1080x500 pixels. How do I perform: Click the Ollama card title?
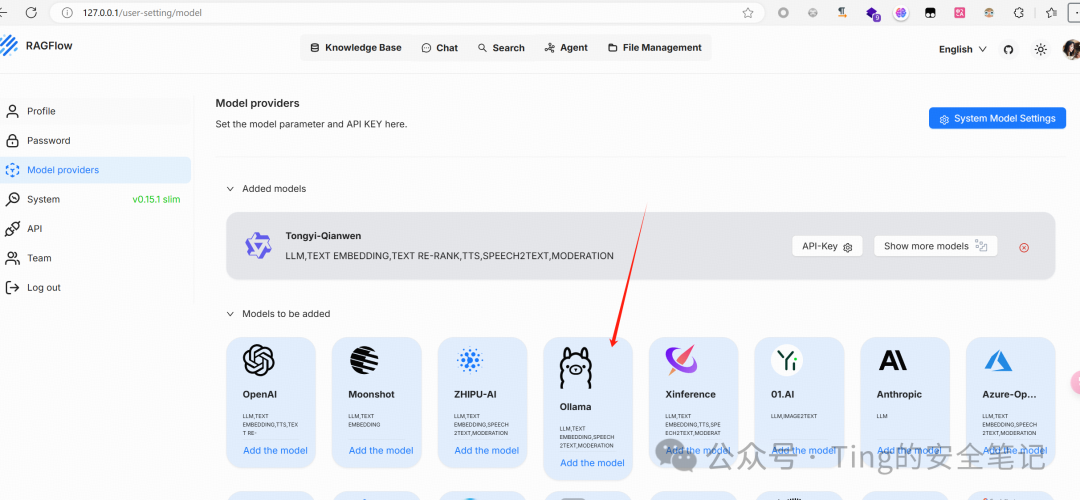click(x=575, y=407)
